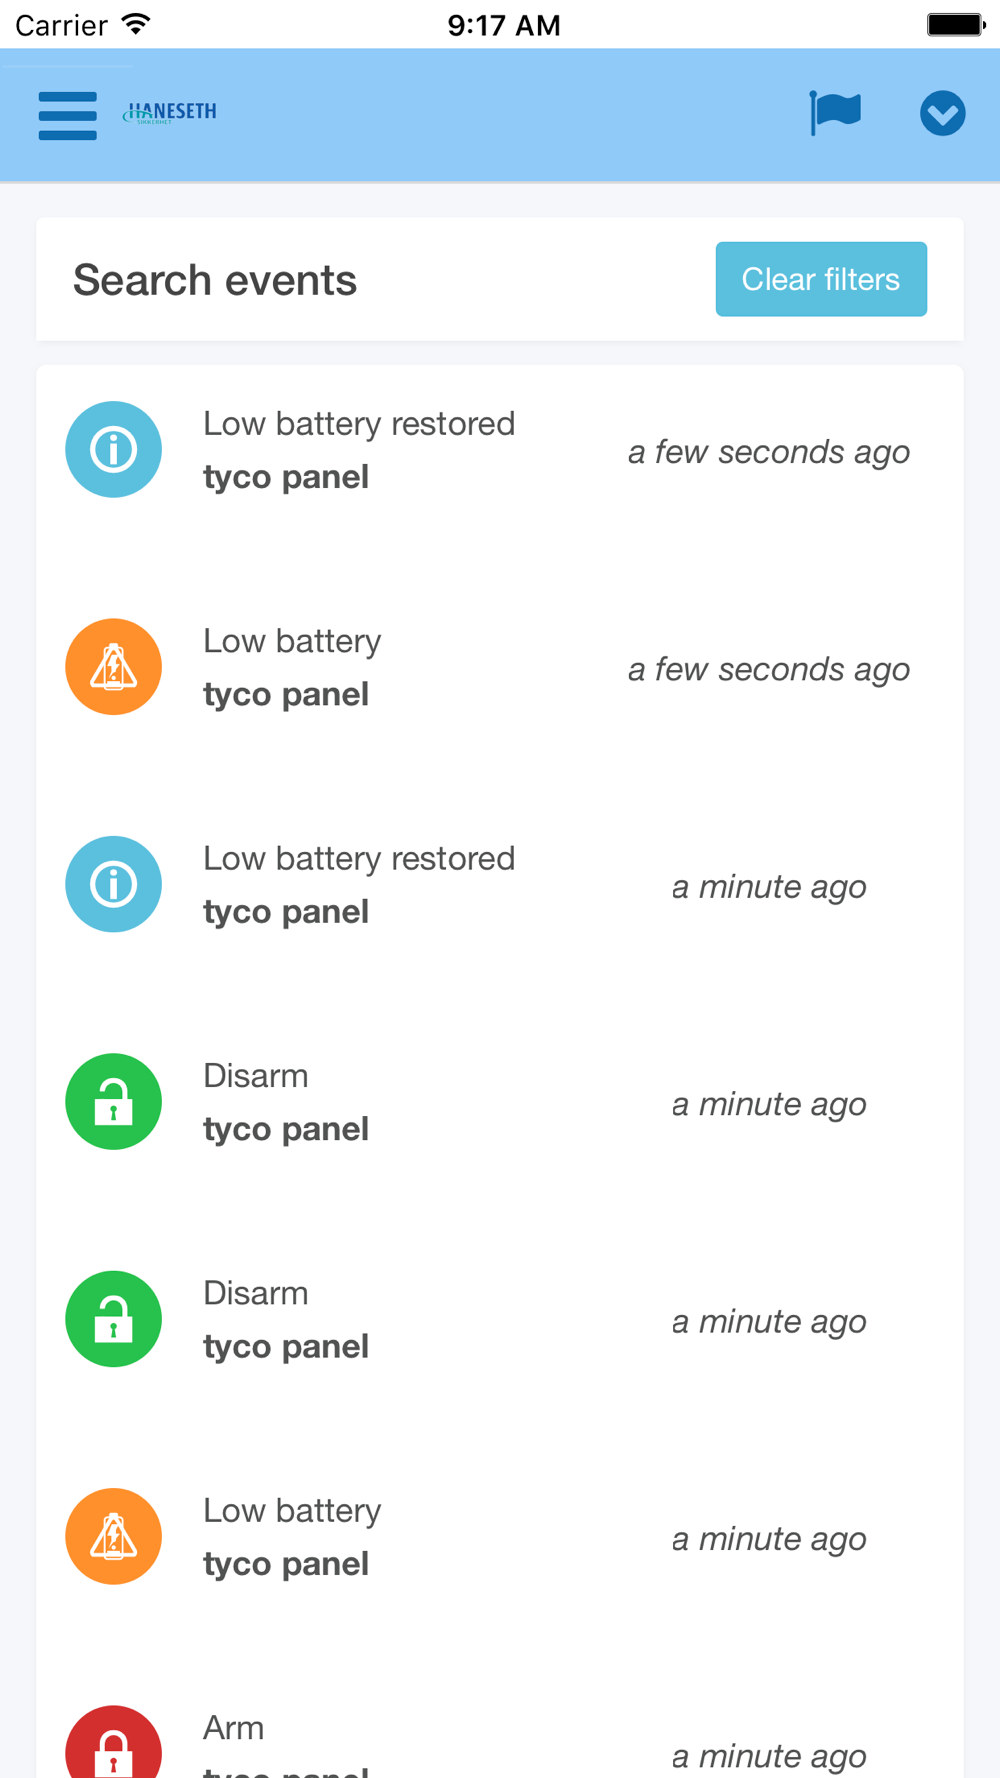
Task: Tap the second green unlocked padlock icon
Action: [x=113, y=1319]
